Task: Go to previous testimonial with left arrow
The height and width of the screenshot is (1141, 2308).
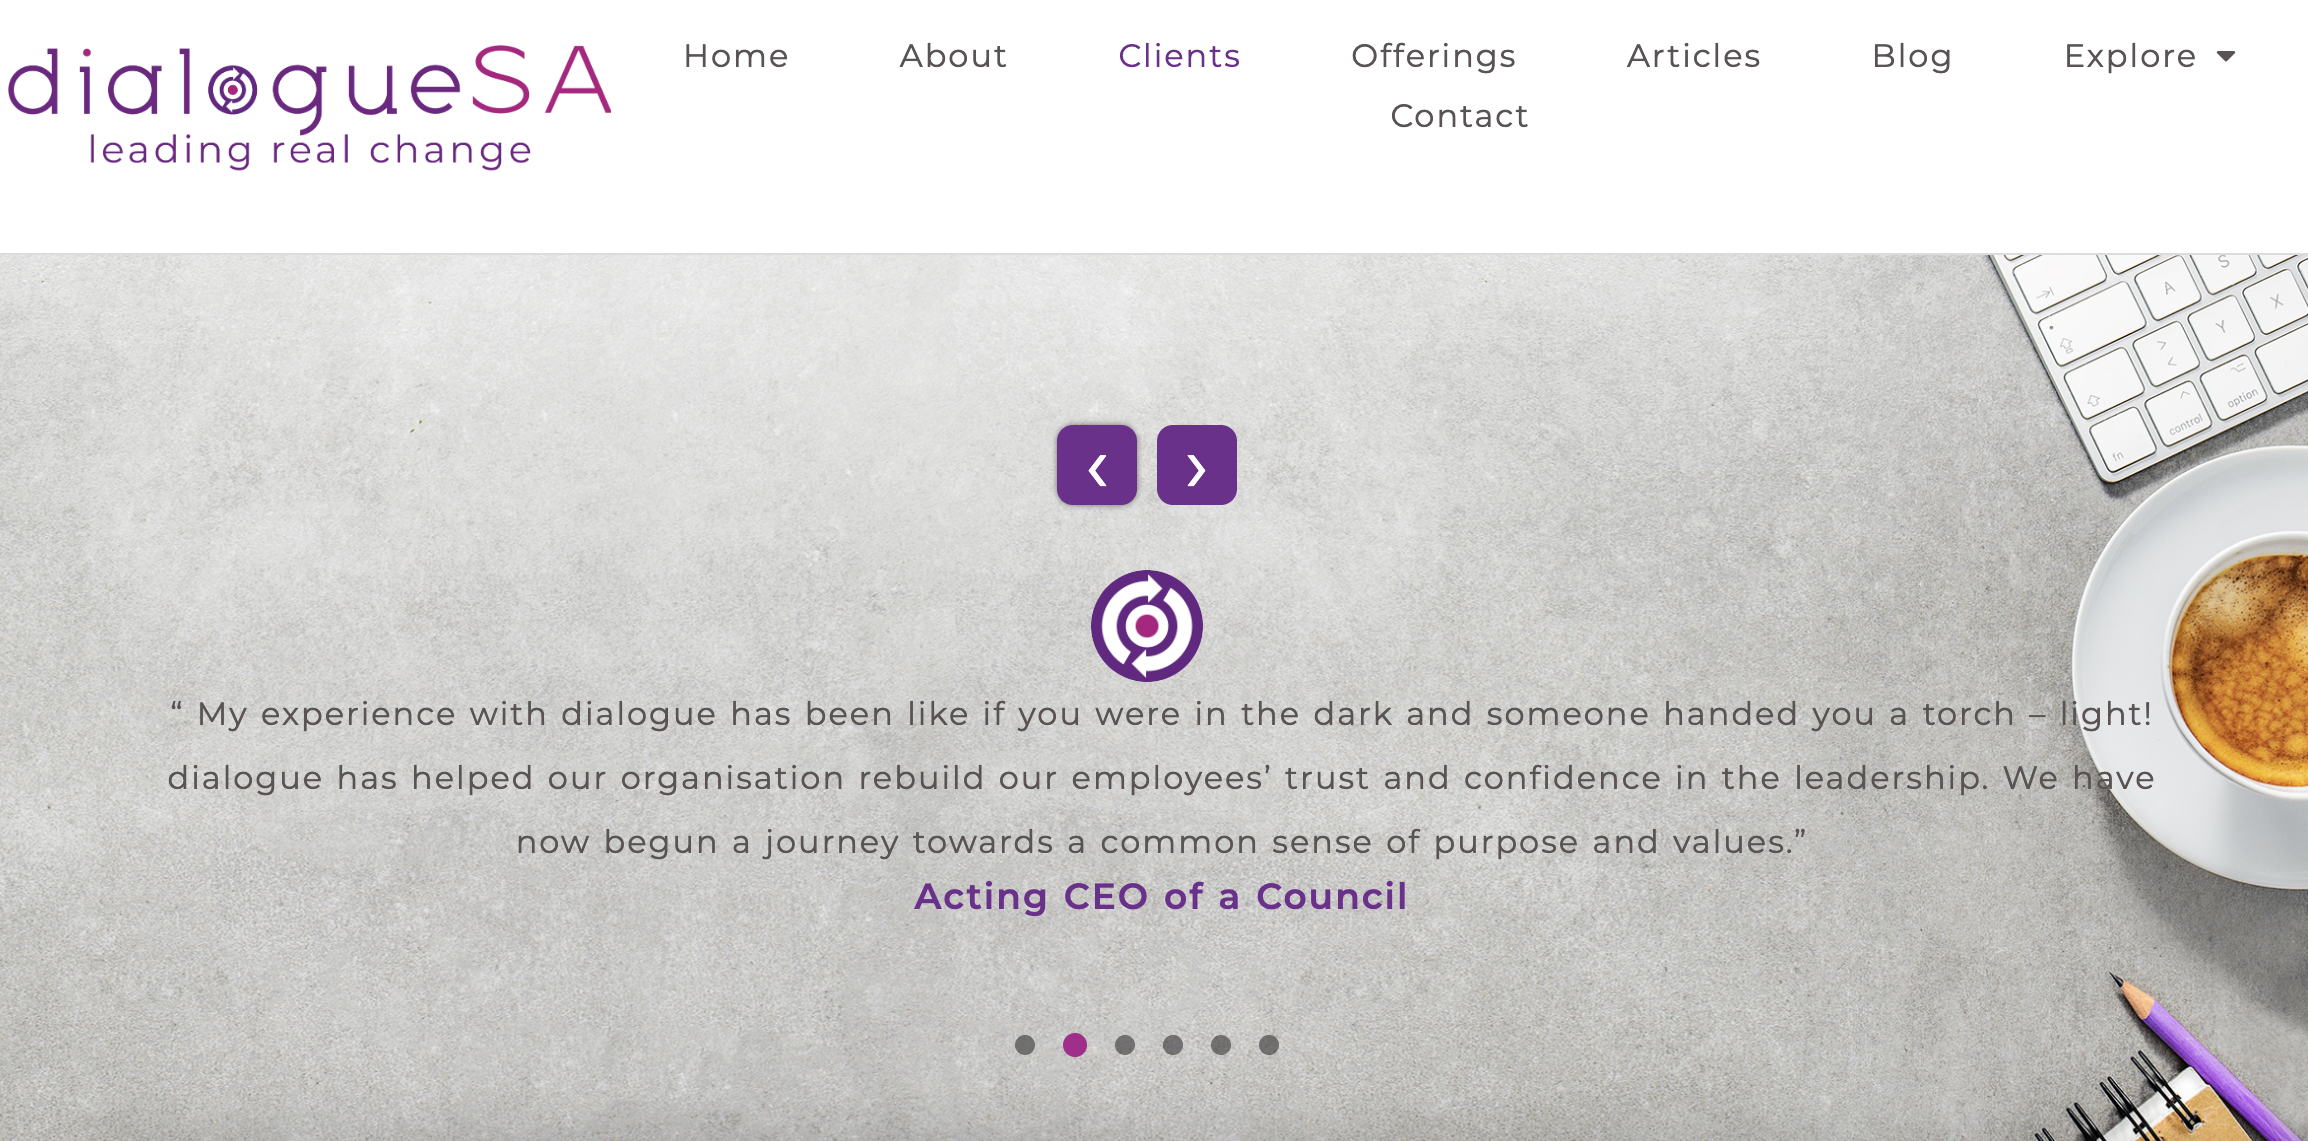Action: tap(1097, 464)
